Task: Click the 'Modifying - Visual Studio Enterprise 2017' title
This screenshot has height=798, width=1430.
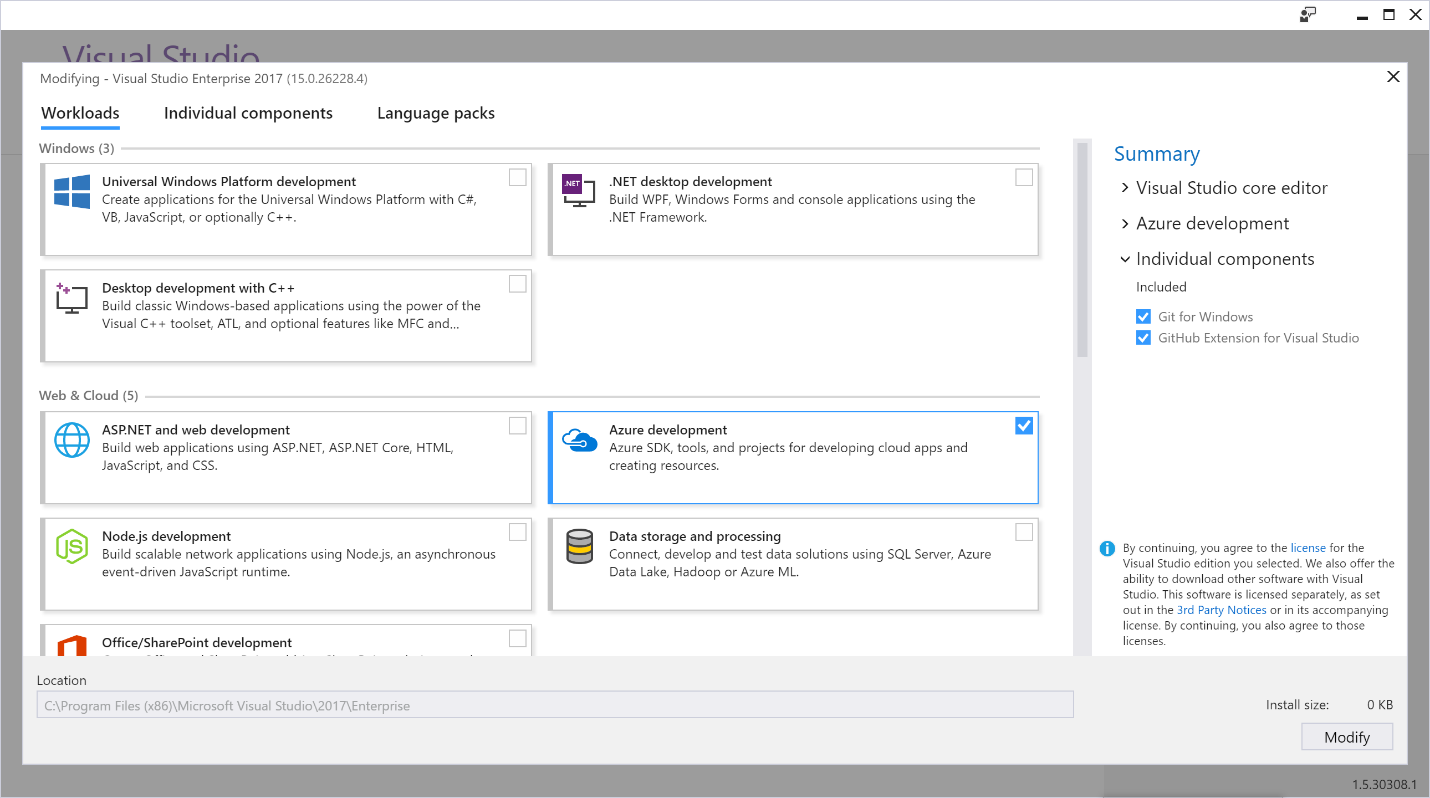Action: 204,78
